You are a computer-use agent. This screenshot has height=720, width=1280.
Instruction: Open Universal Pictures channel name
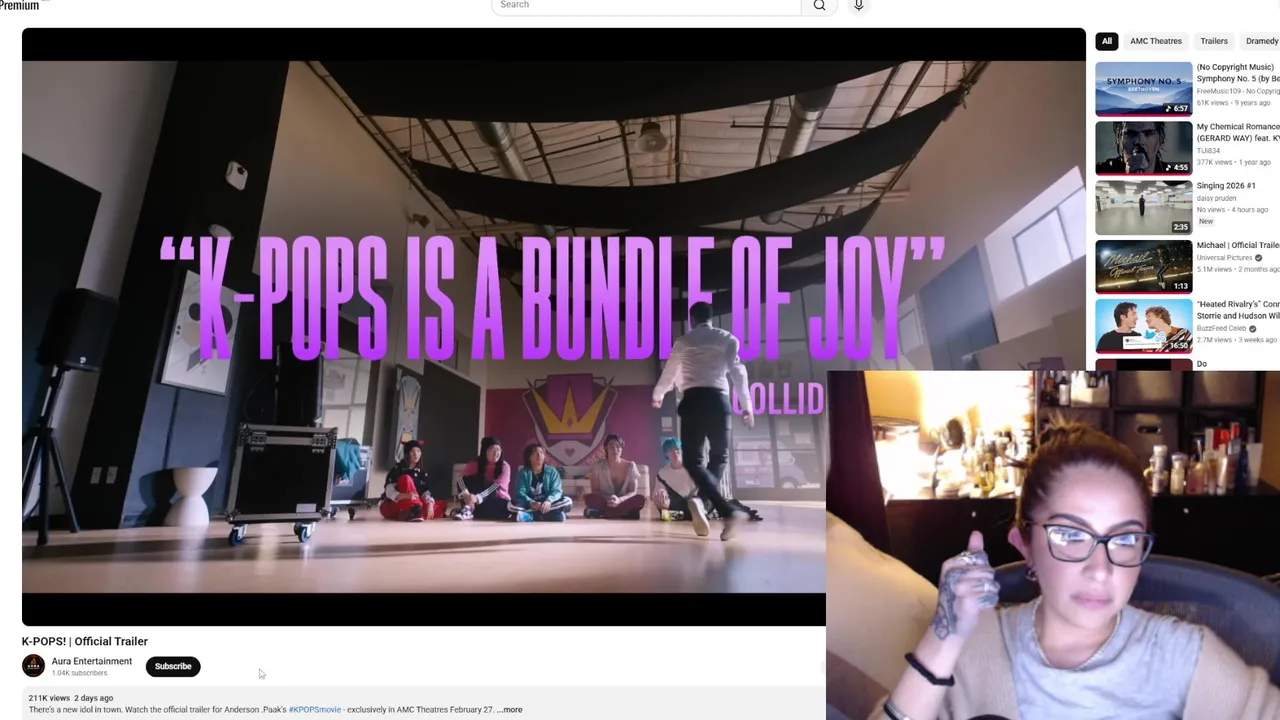coord(1225,257)
